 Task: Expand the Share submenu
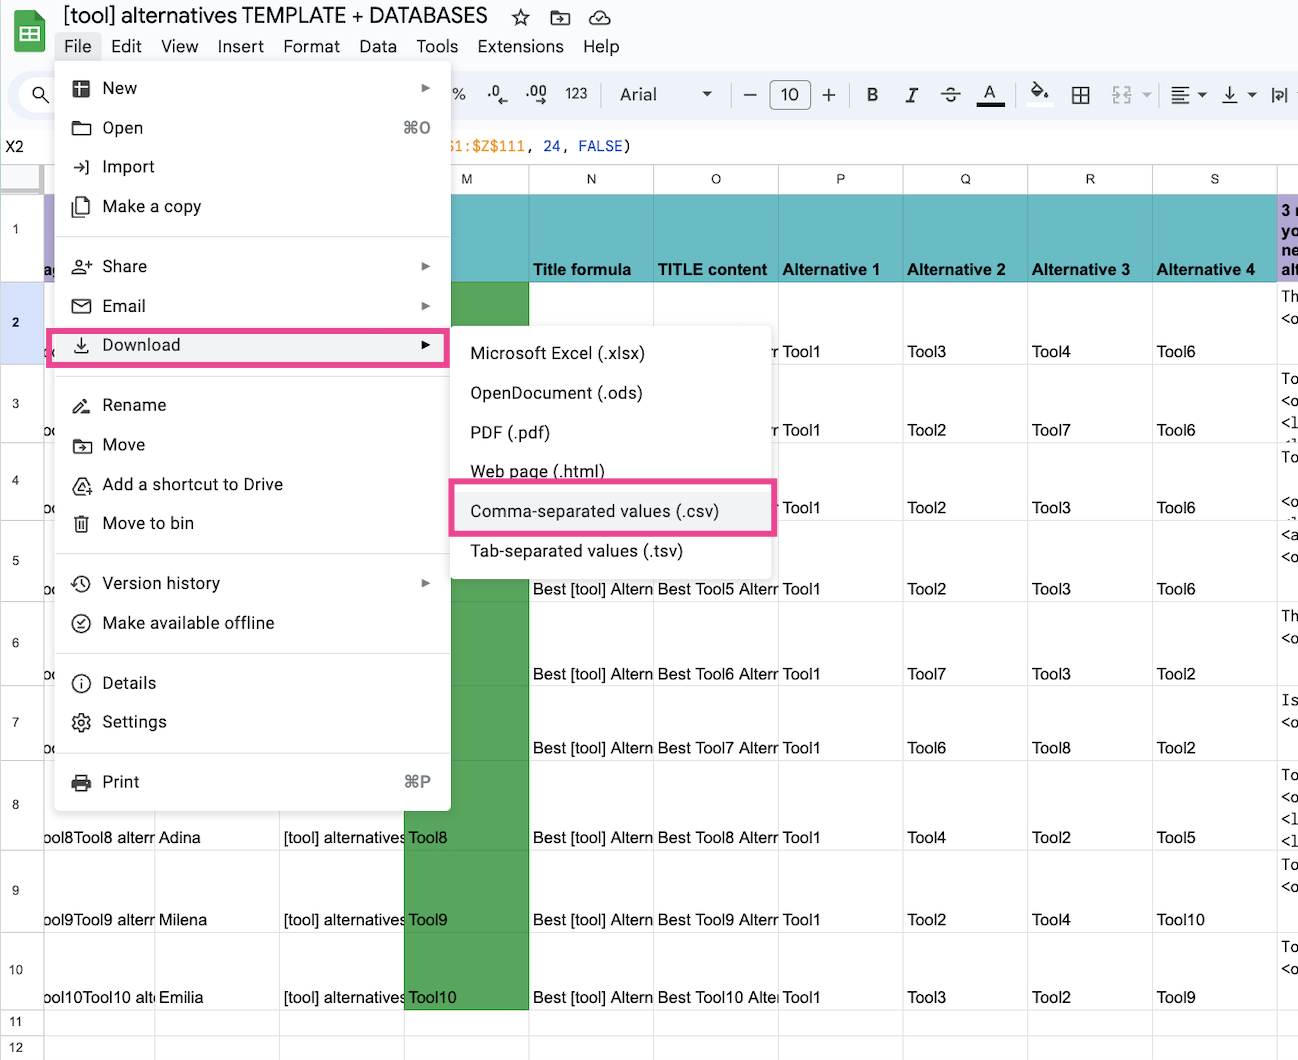click(252, 266)
